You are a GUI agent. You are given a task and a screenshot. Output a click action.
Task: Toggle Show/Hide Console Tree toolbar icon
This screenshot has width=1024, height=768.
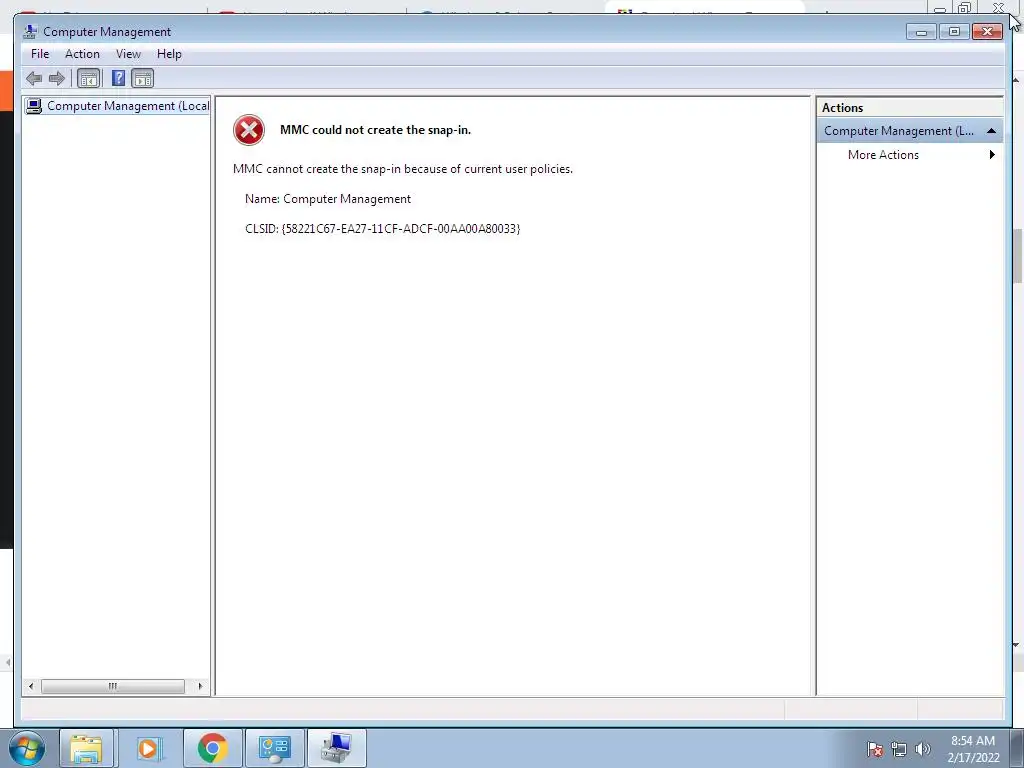(x=89, y=79)
